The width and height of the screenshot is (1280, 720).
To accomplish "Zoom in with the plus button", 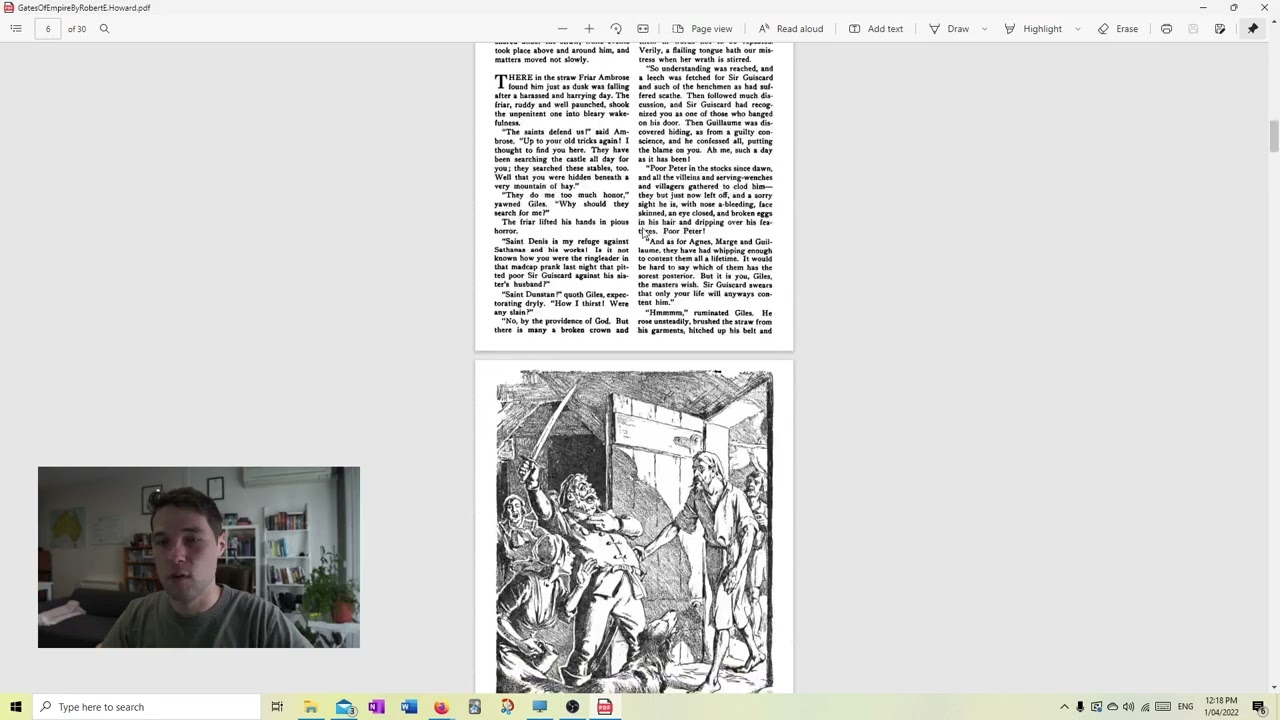I will pos(589,28).
